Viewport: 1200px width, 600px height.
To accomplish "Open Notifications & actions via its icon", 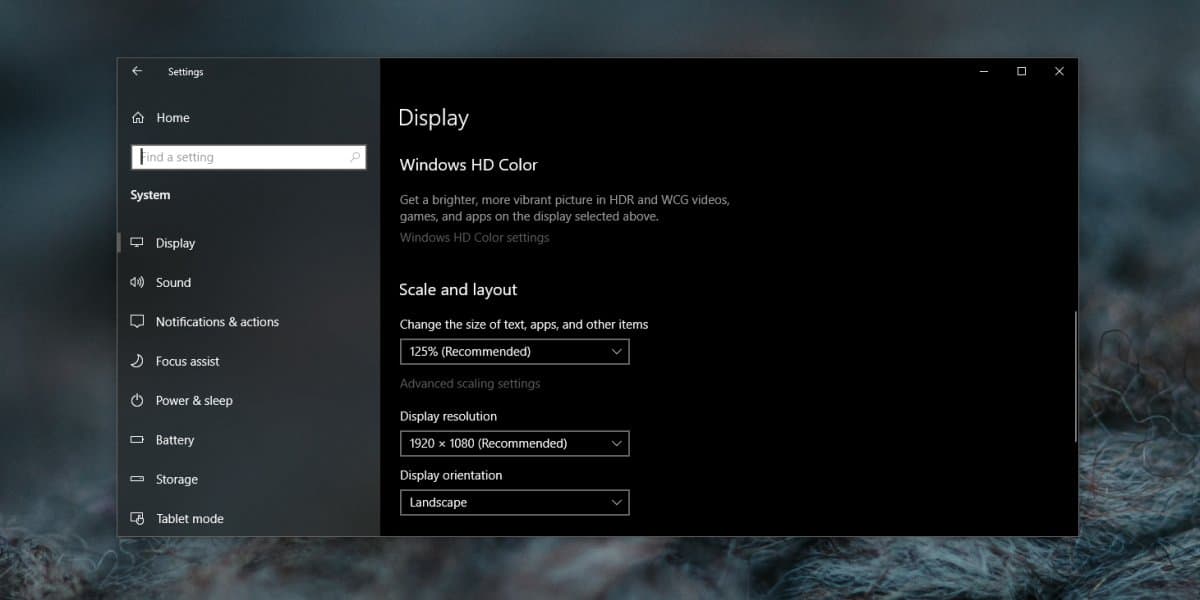I will (138, 322).
